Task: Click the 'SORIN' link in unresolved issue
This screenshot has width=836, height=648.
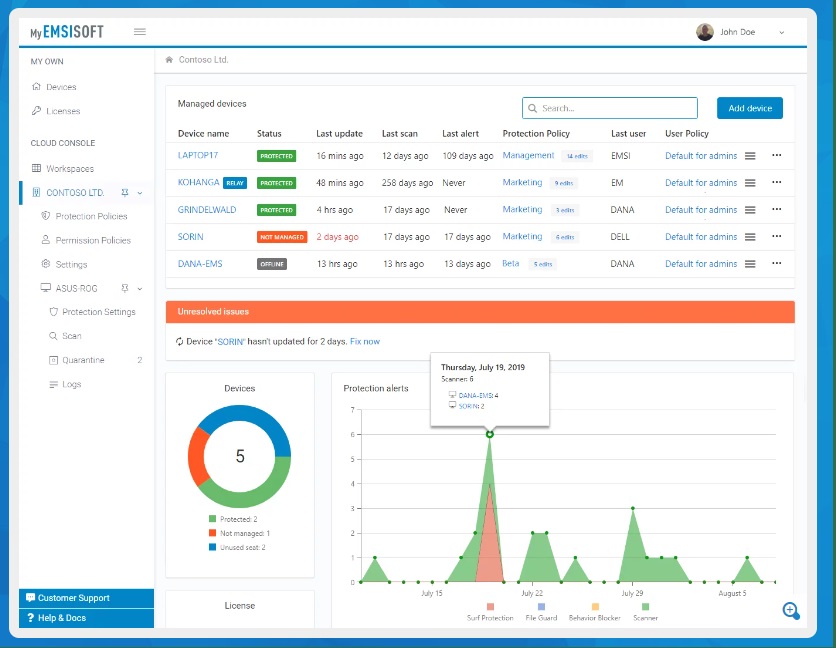Action: pos(230,341)
